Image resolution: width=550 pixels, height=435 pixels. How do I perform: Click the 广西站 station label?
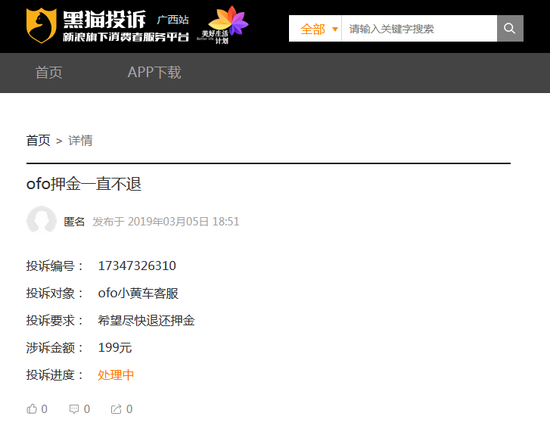(x=173, y=19)
